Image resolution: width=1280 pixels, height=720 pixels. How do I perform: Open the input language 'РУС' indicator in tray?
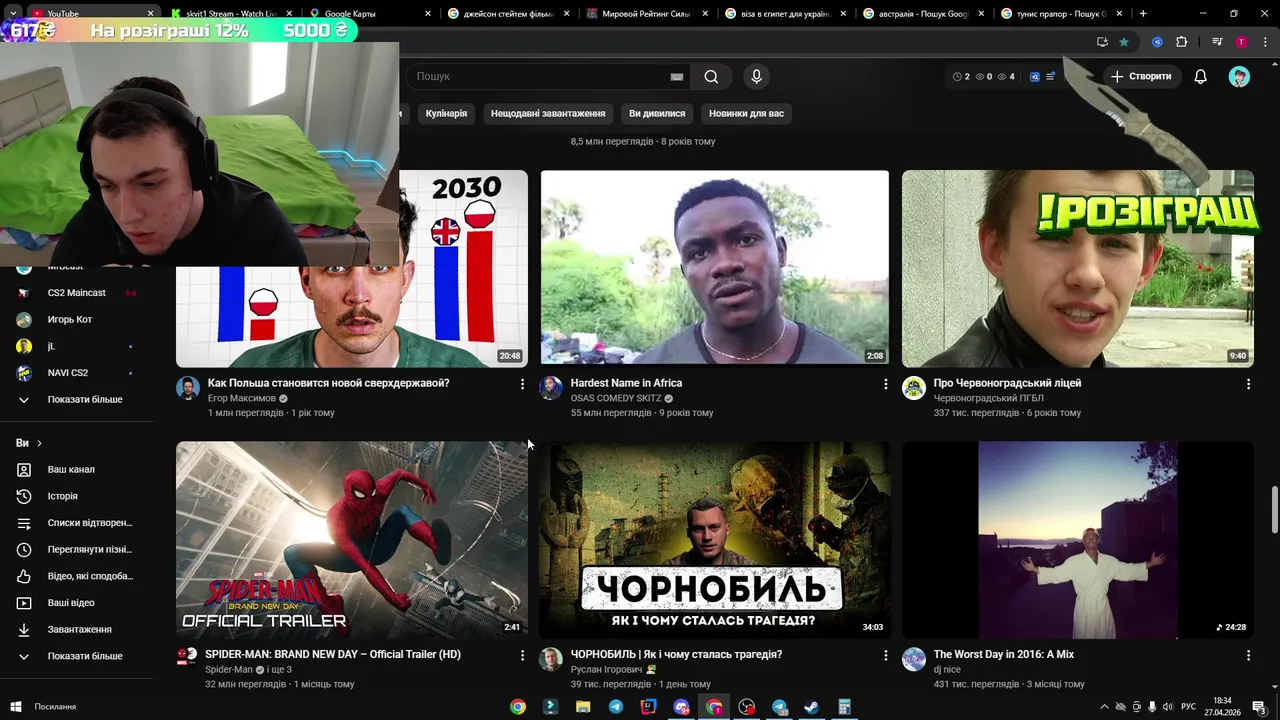[x=1188, y=707]
